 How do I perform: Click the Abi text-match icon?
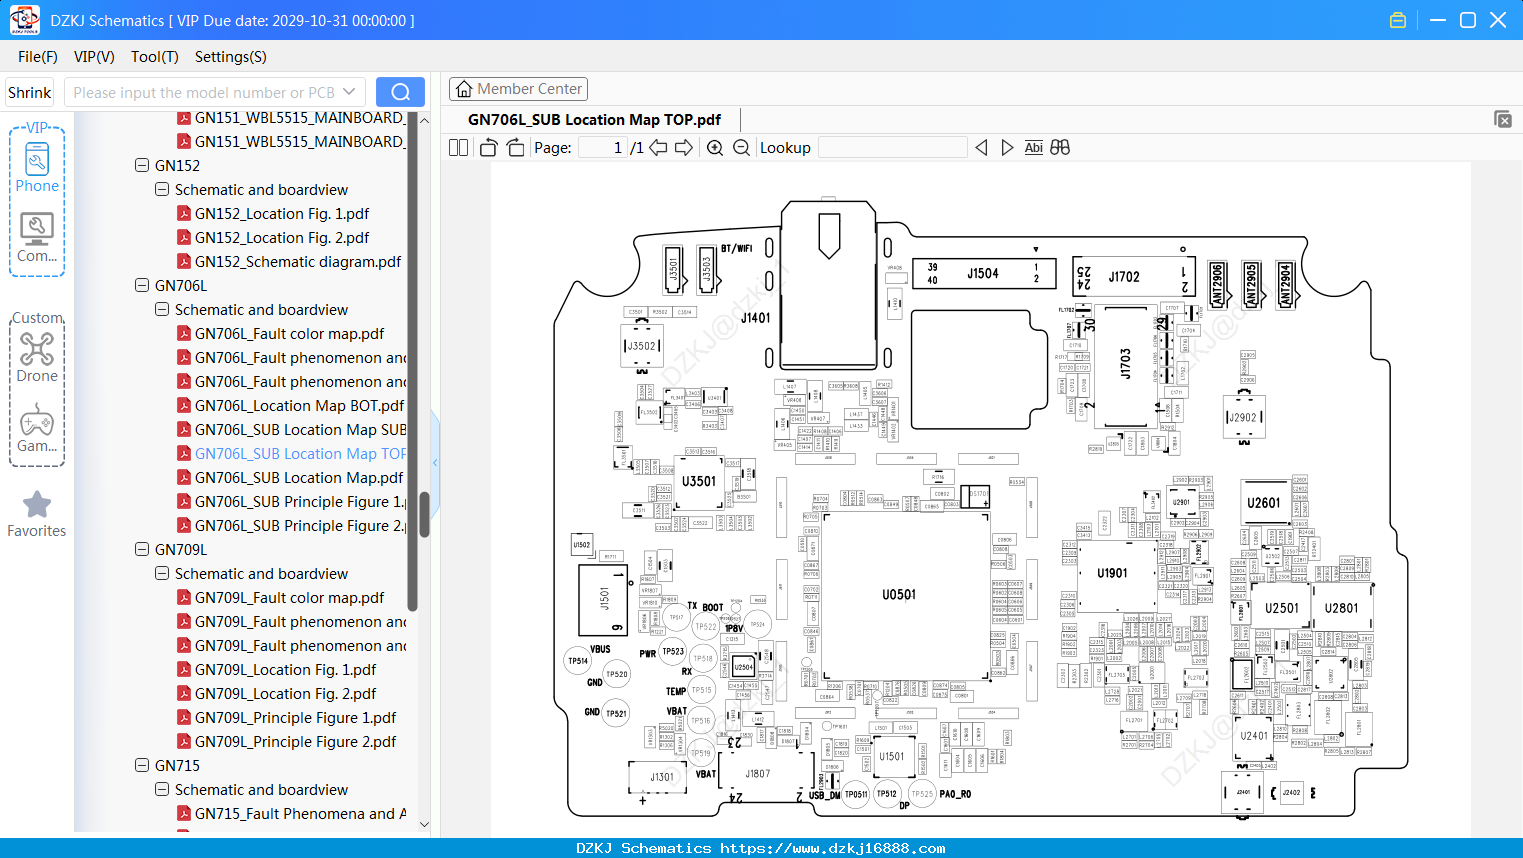(x=1034, y=148)
